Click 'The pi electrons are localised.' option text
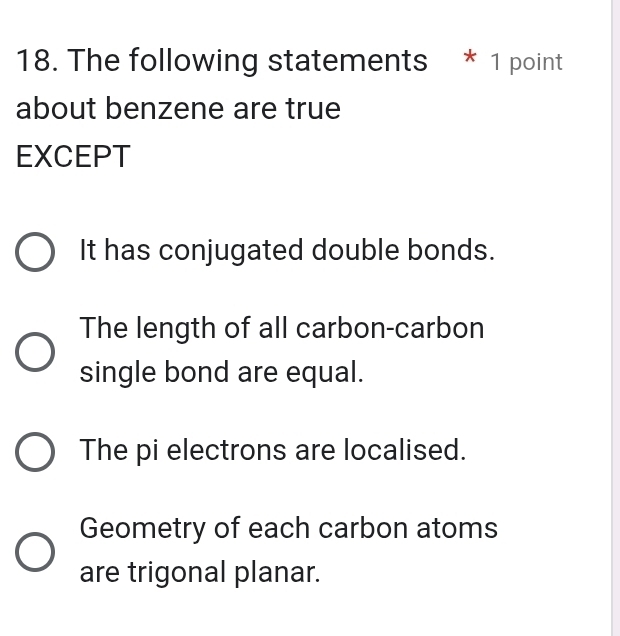Image resolution: width=620 pixels, height=636 pixels. 273,450
